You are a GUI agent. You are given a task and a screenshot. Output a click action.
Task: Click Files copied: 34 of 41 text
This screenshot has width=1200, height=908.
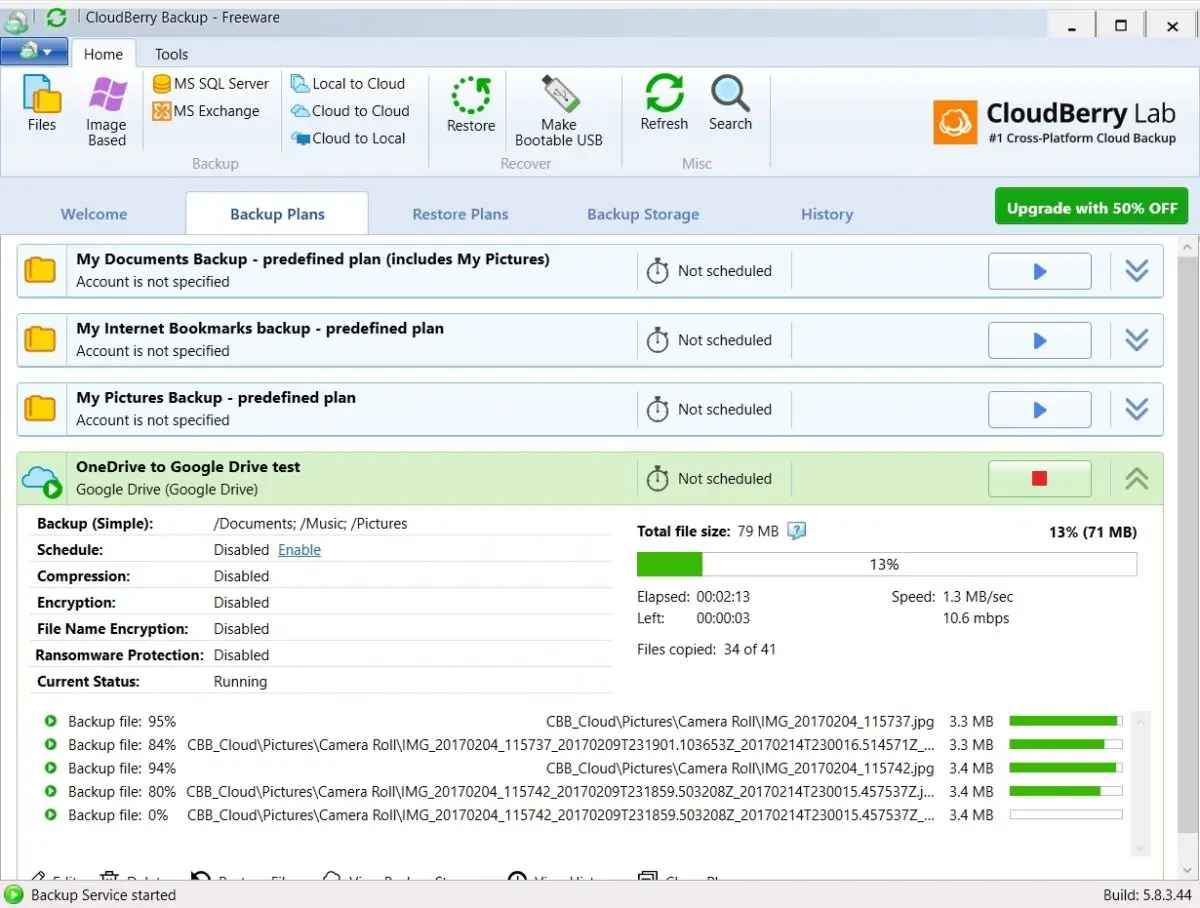pos(706,649)
